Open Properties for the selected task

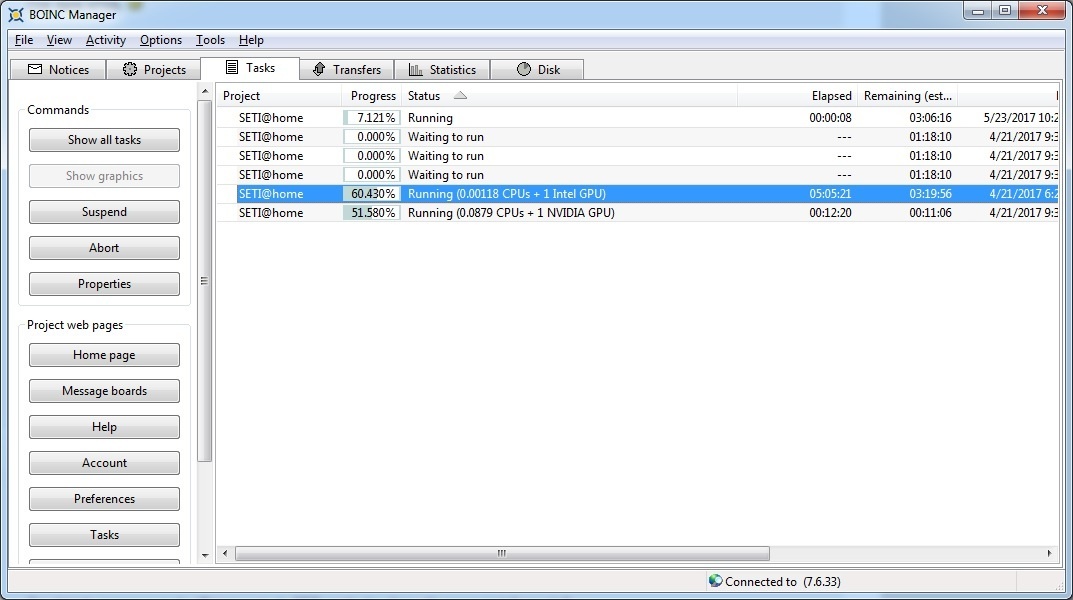pos(104,283)
